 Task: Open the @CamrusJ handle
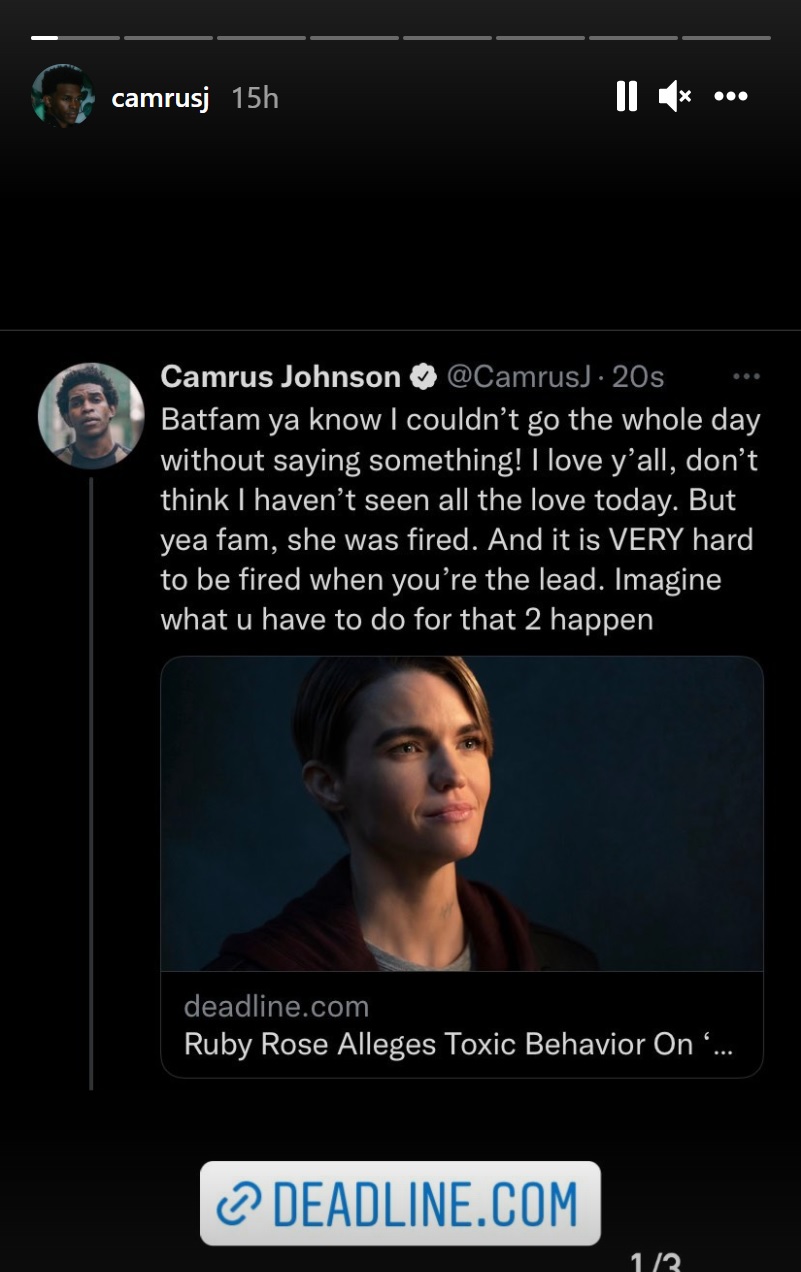point(519,377)
